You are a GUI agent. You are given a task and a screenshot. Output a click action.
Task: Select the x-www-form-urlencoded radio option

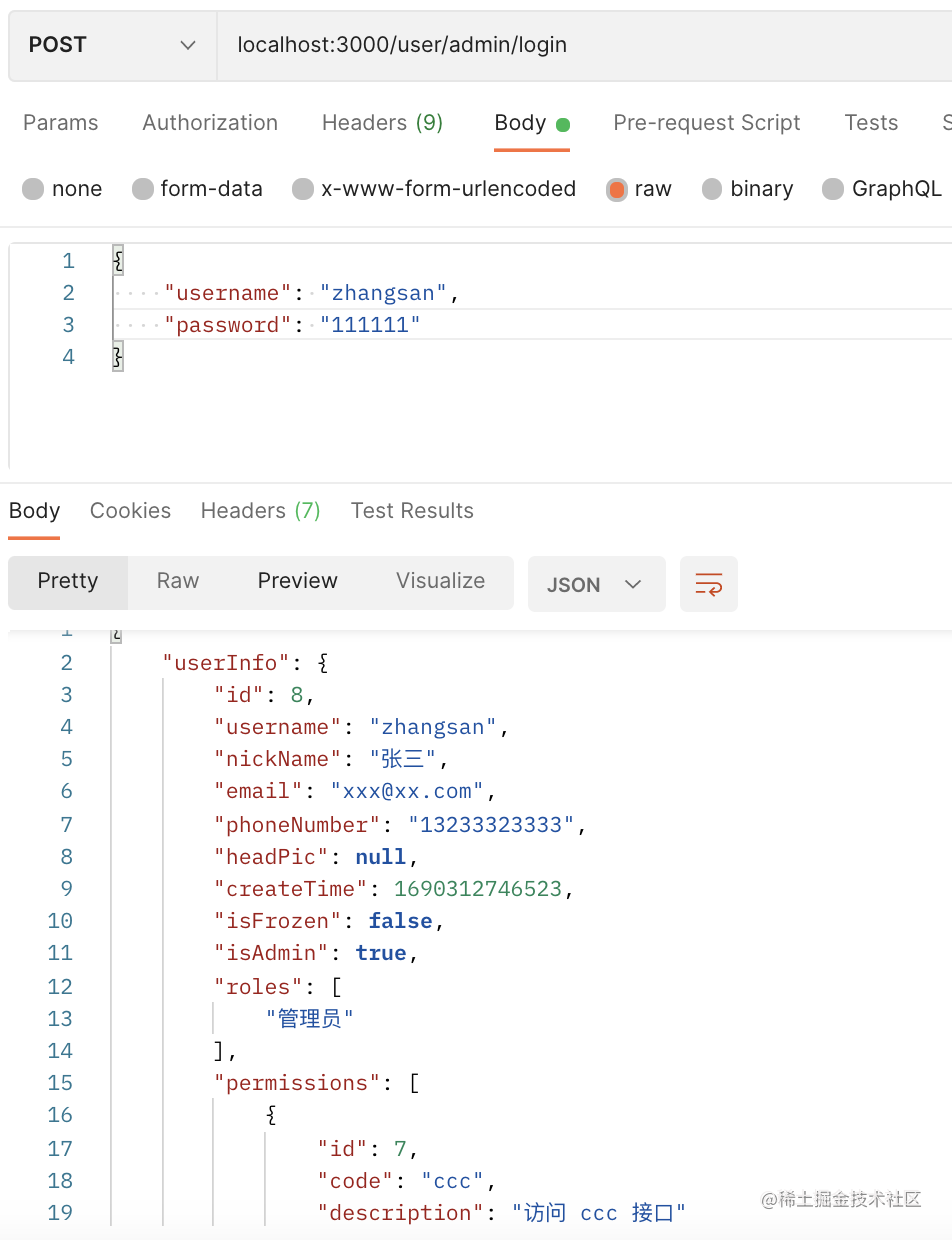tap(303, 189)
